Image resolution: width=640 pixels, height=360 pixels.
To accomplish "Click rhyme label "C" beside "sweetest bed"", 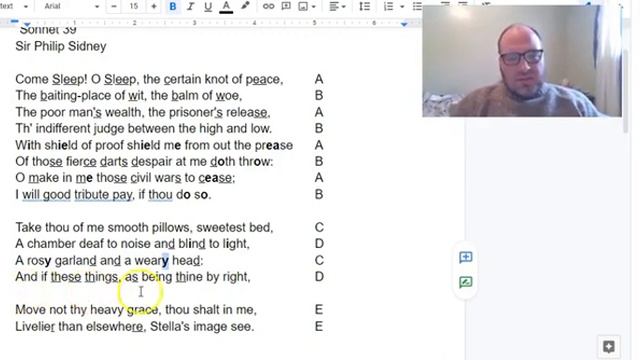I will (x=319, y=227).
